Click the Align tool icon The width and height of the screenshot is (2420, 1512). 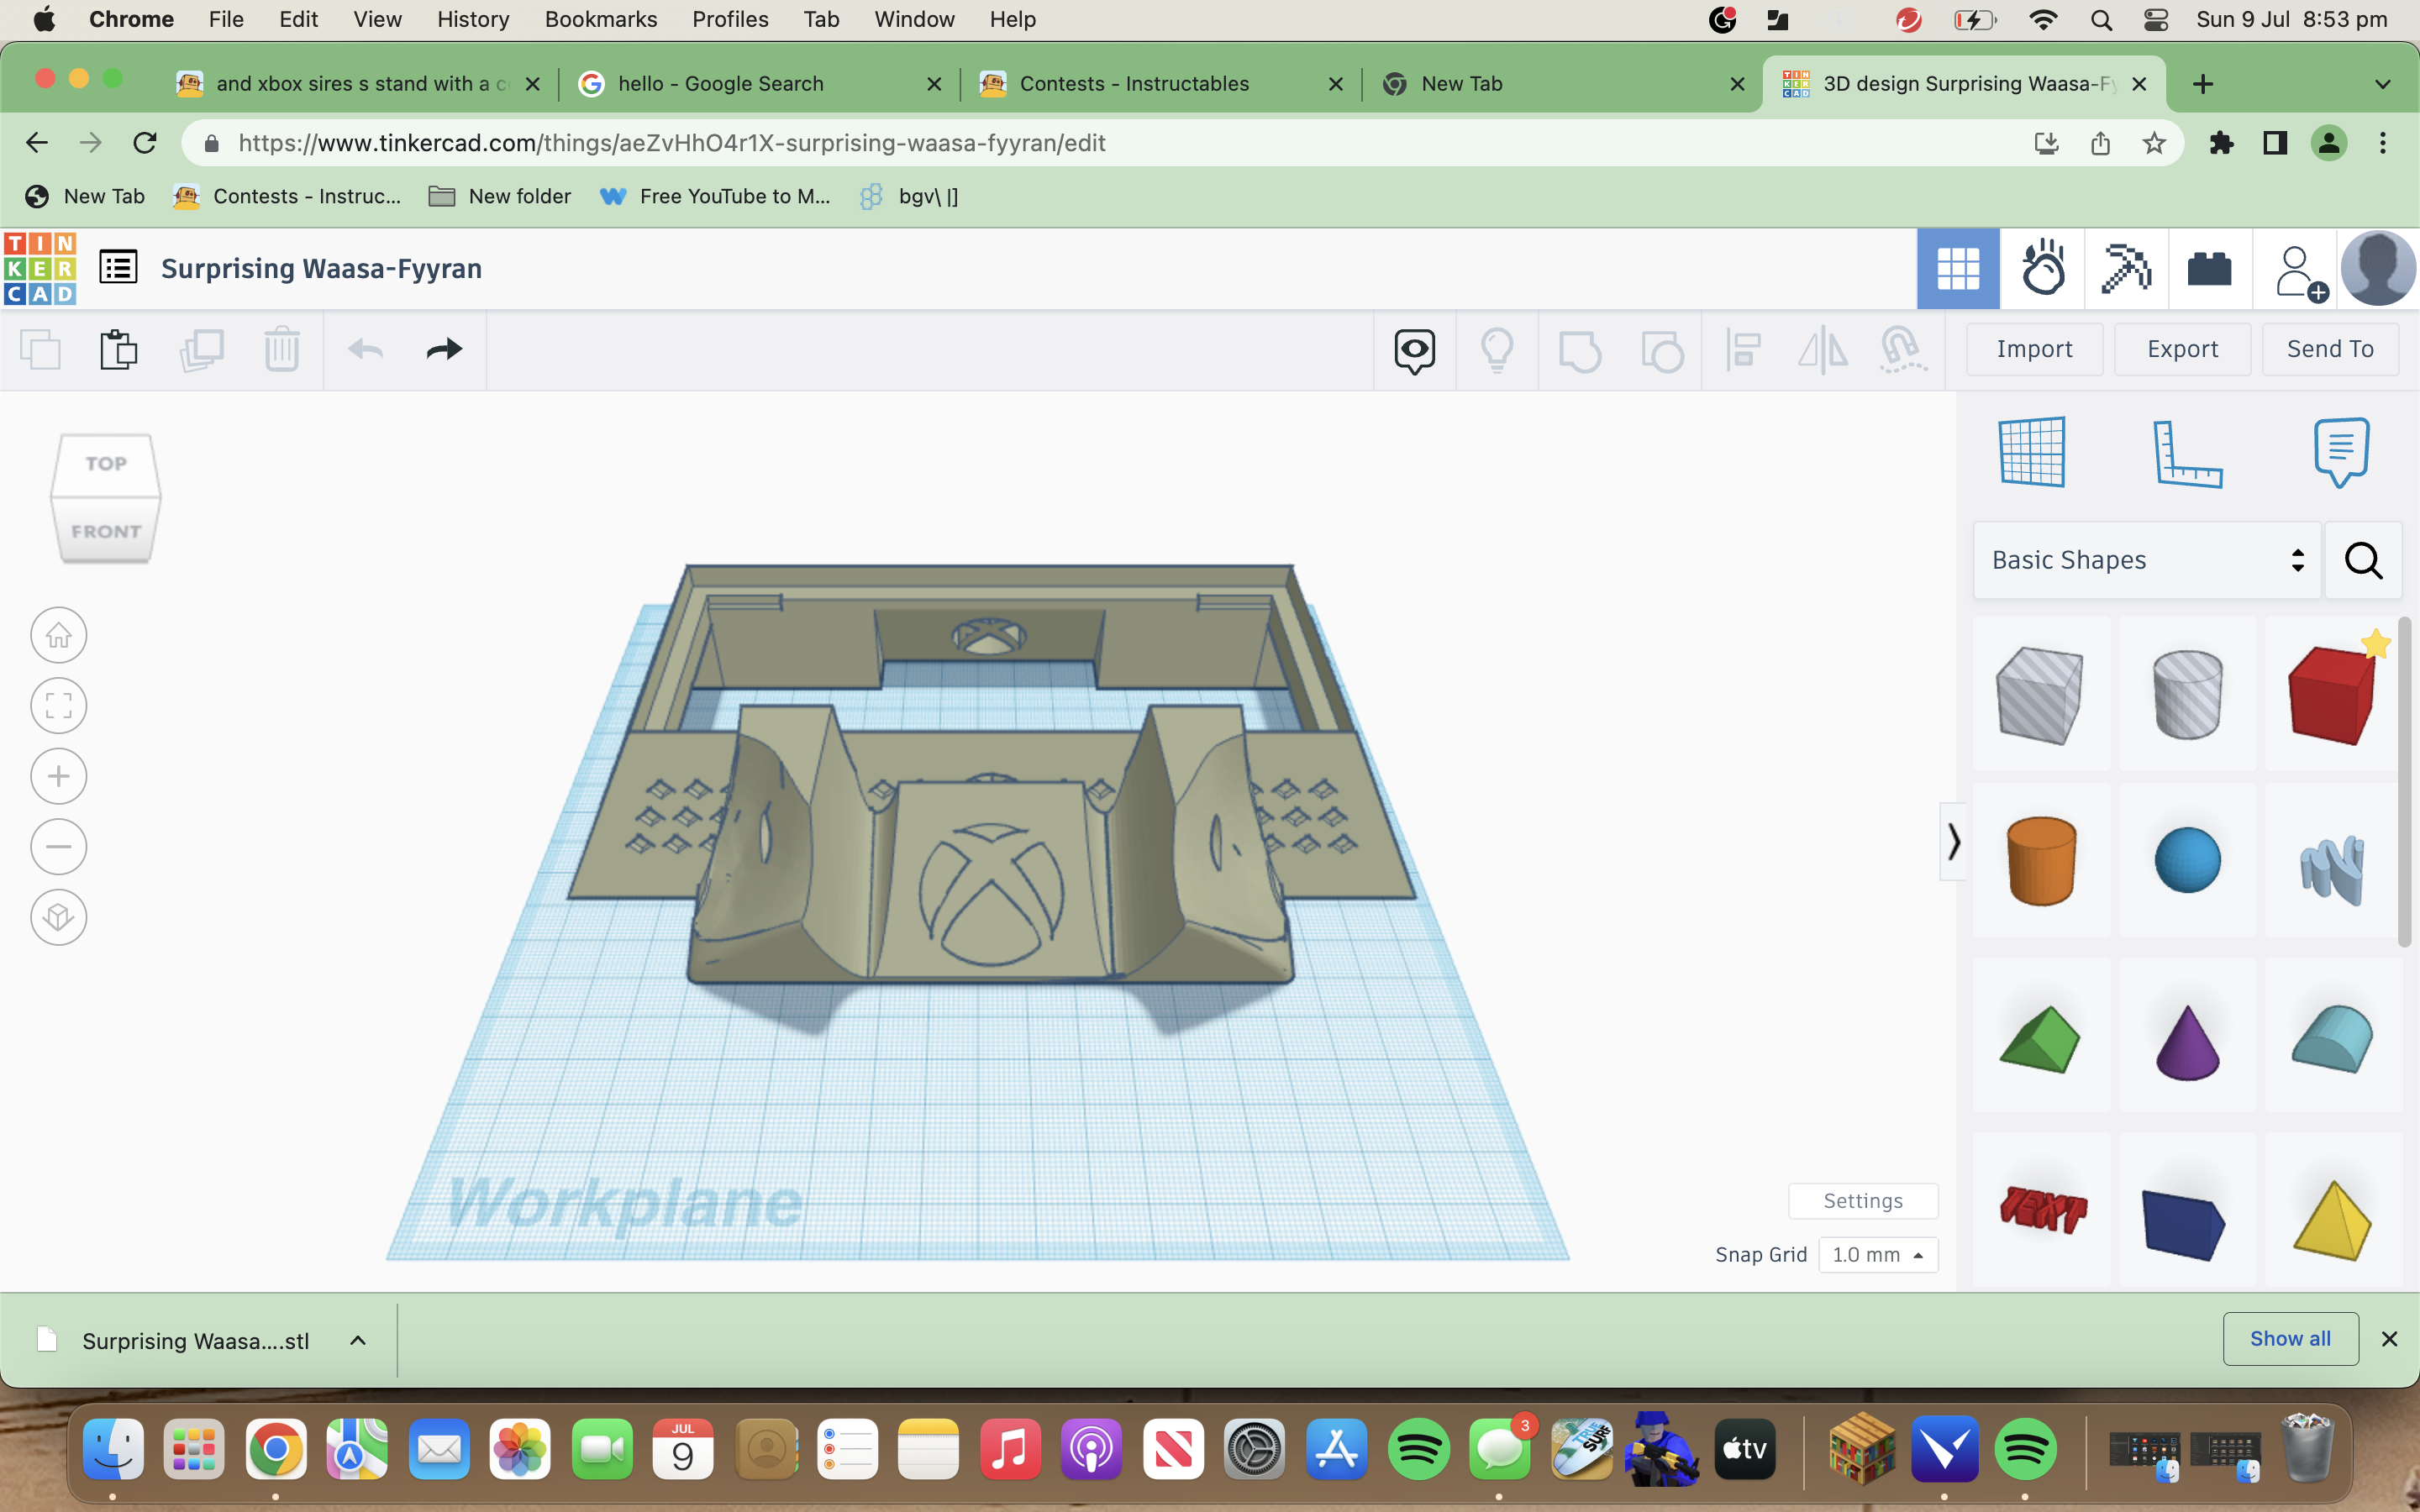[1743, 350]
